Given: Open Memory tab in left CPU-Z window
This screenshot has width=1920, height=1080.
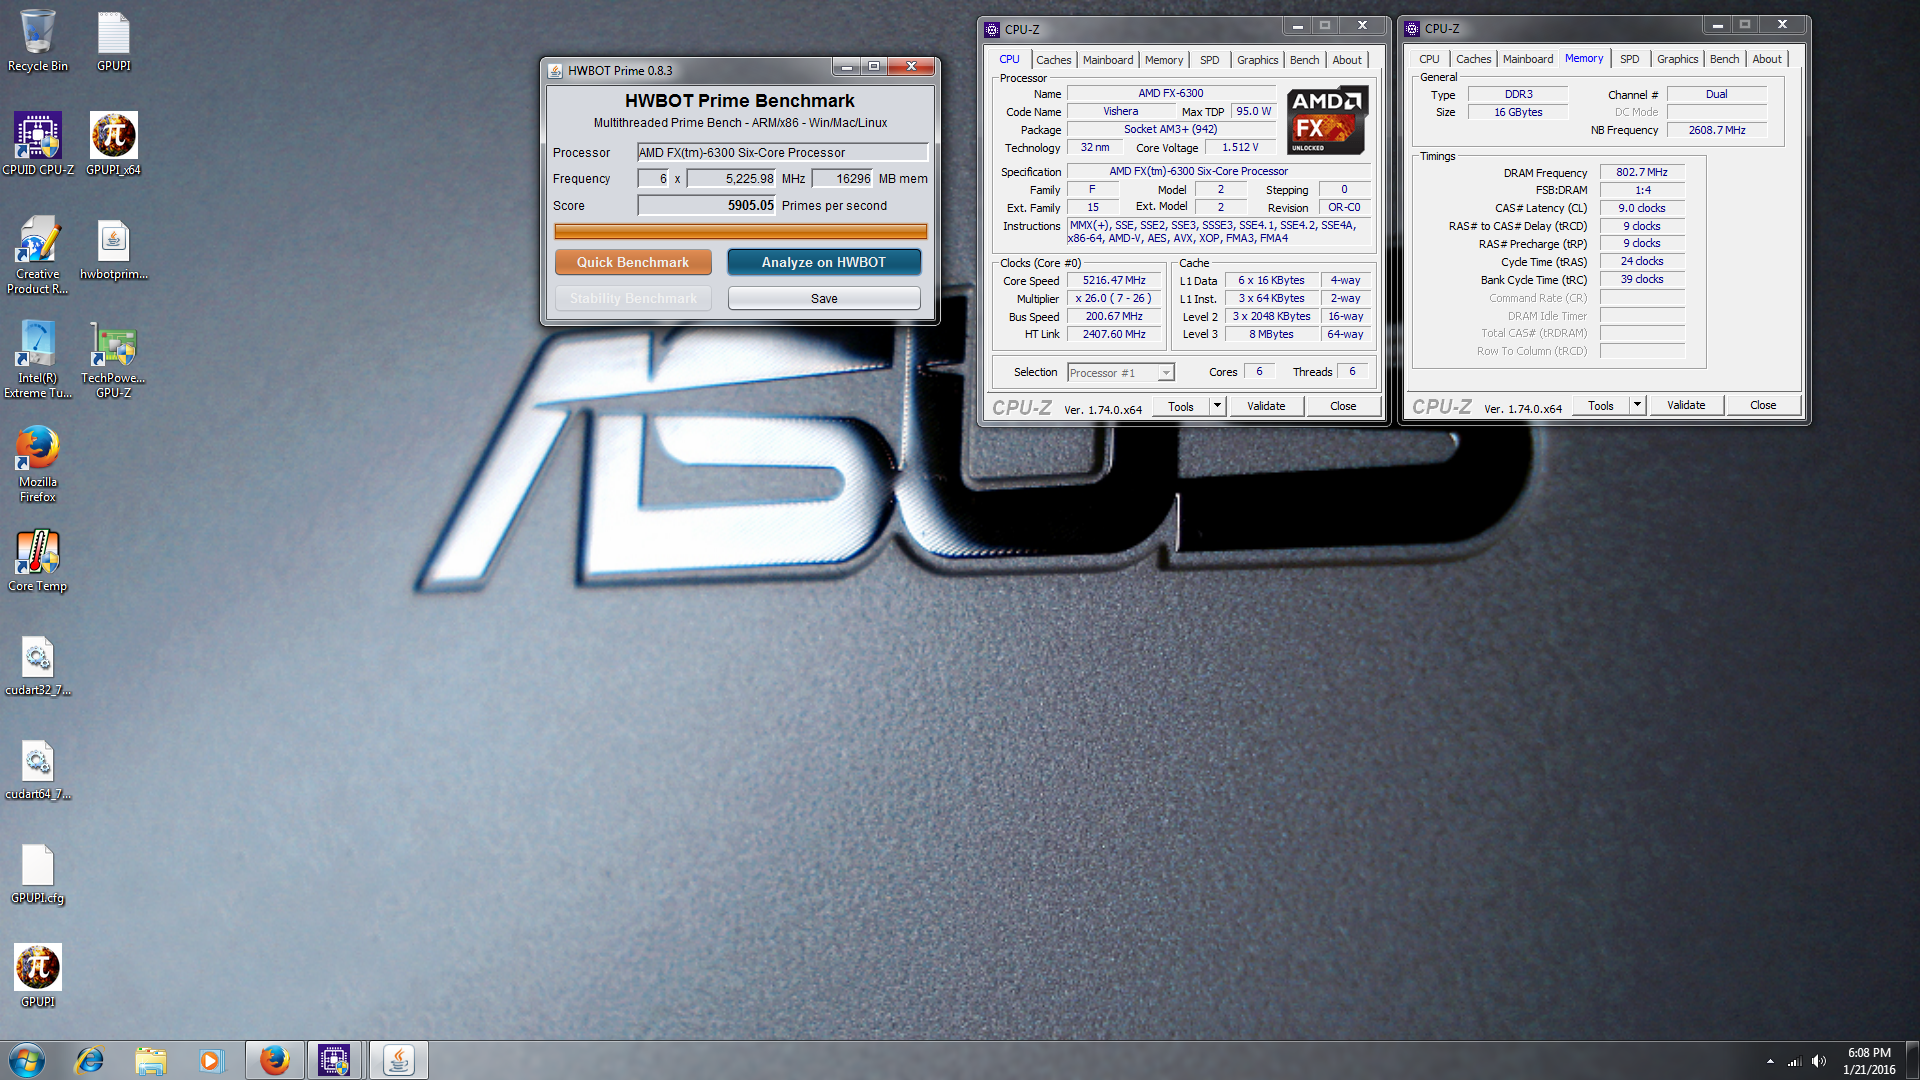Looking at the screenshot, I should 1163,60.
